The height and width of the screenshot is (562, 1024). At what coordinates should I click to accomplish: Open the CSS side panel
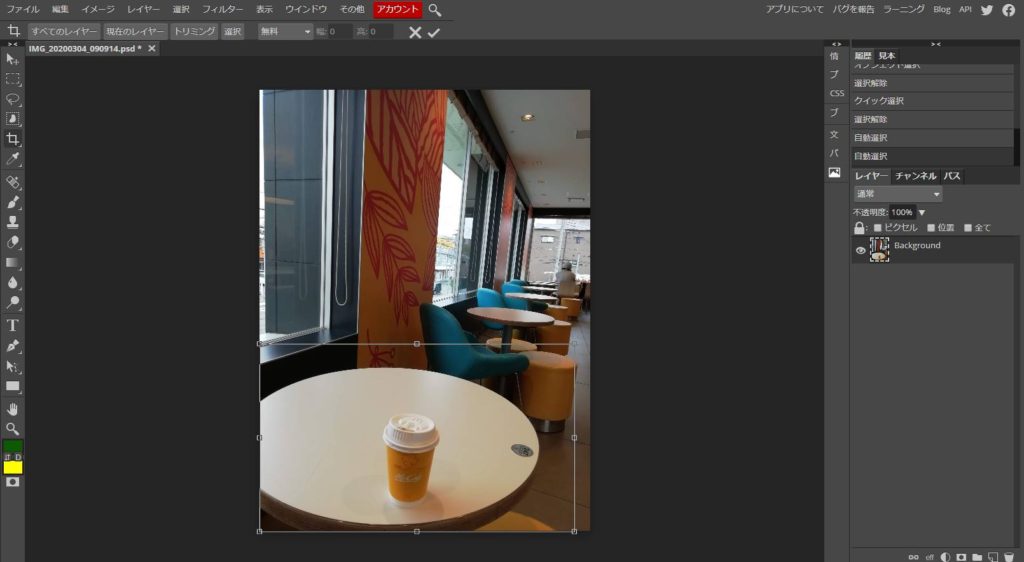[837, 93]
